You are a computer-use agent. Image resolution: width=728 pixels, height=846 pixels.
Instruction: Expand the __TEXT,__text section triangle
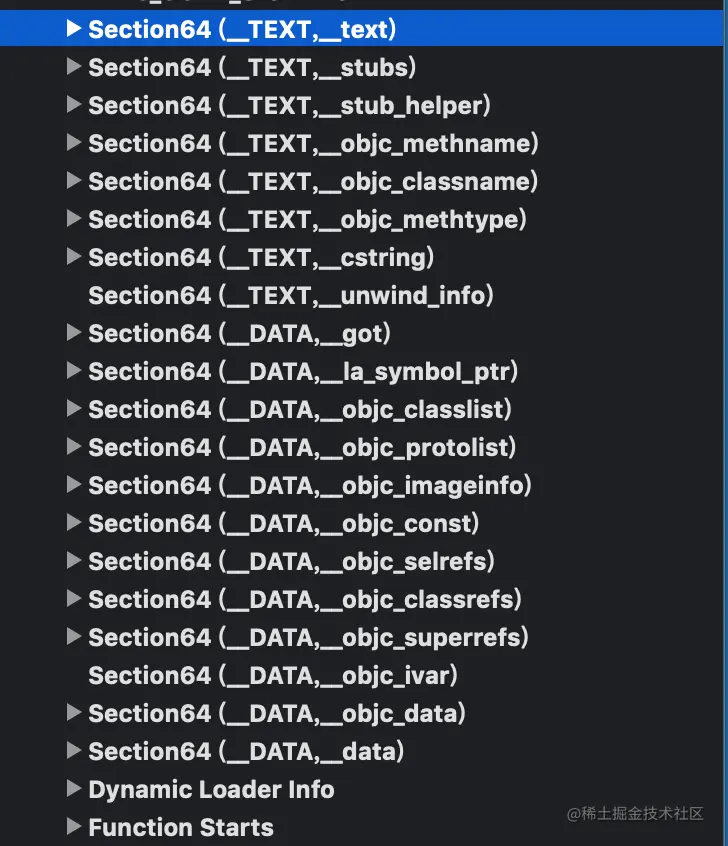click(73, 29)
